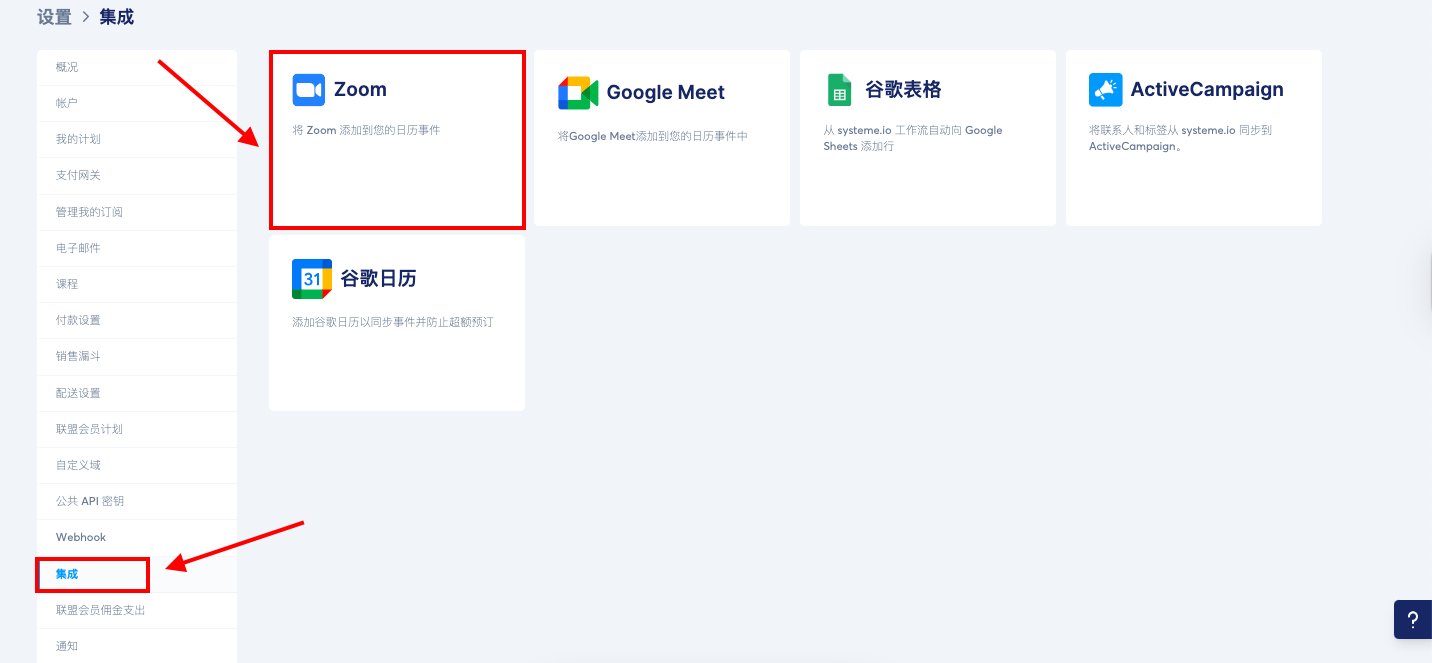Select 支付网关 in the sidebar

click(137, 175)
